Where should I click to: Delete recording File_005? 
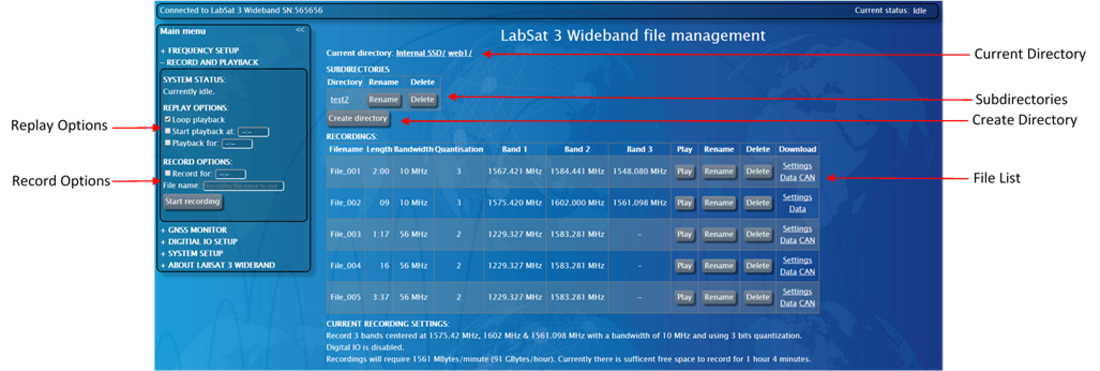758,297
